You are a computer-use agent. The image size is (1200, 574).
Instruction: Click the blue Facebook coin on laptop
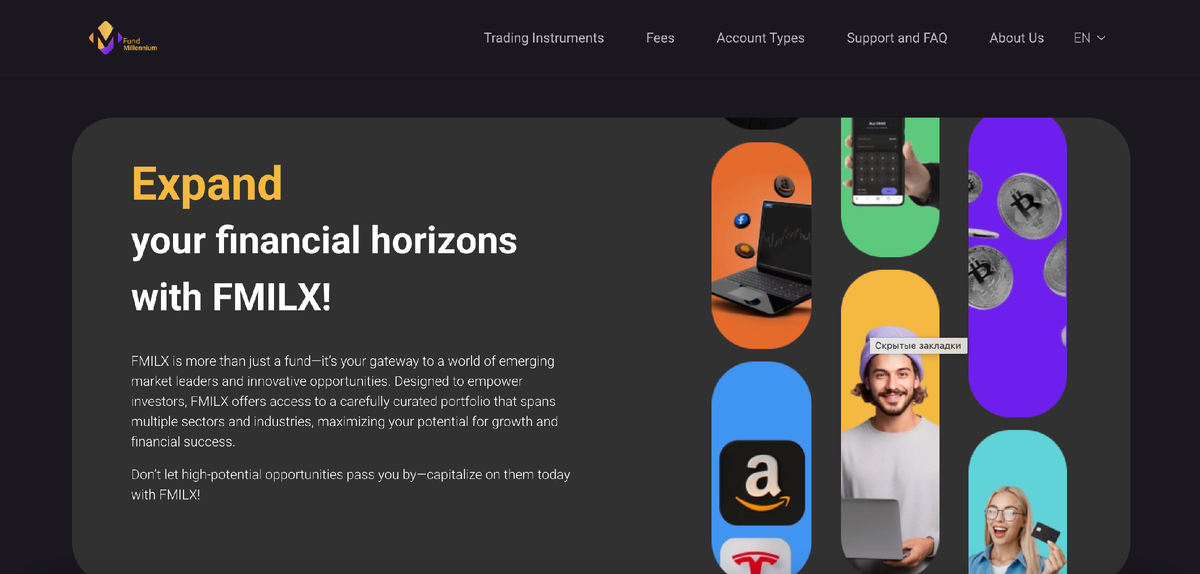742,220
